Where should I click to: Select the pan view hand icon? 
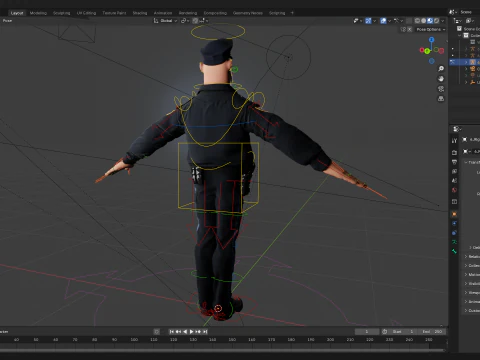(441, 79)
